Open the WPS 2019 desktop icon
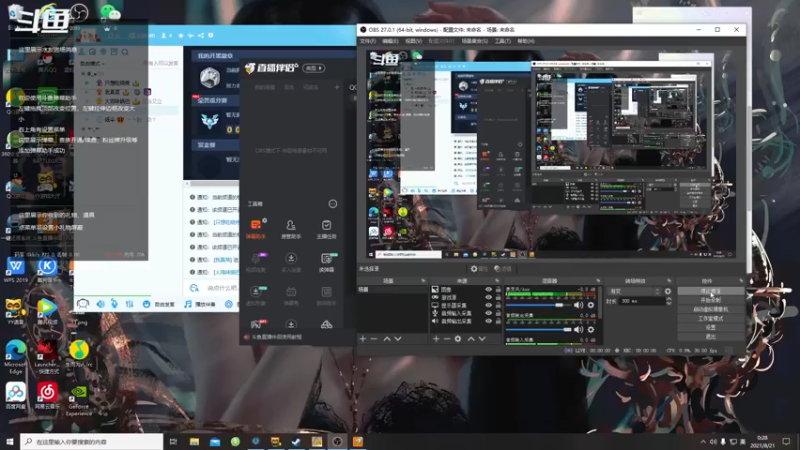Viewport: 800px width, 450px height. pos(15,270)
